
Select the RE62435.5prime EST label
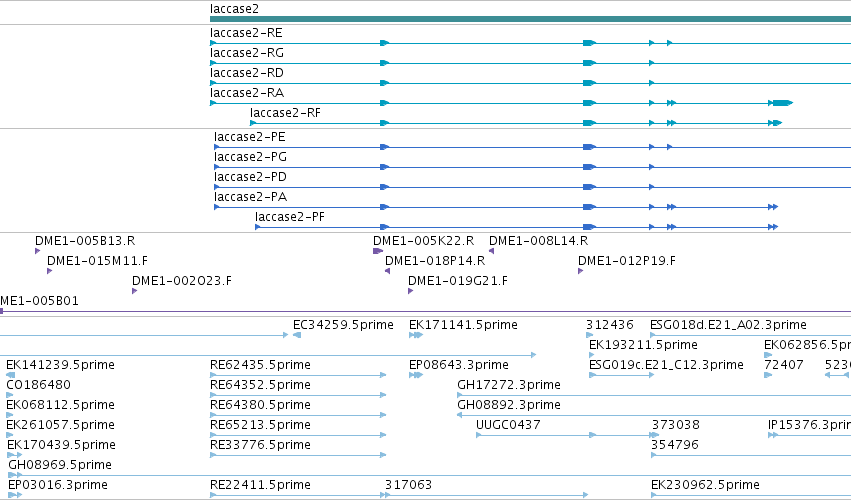260,365
